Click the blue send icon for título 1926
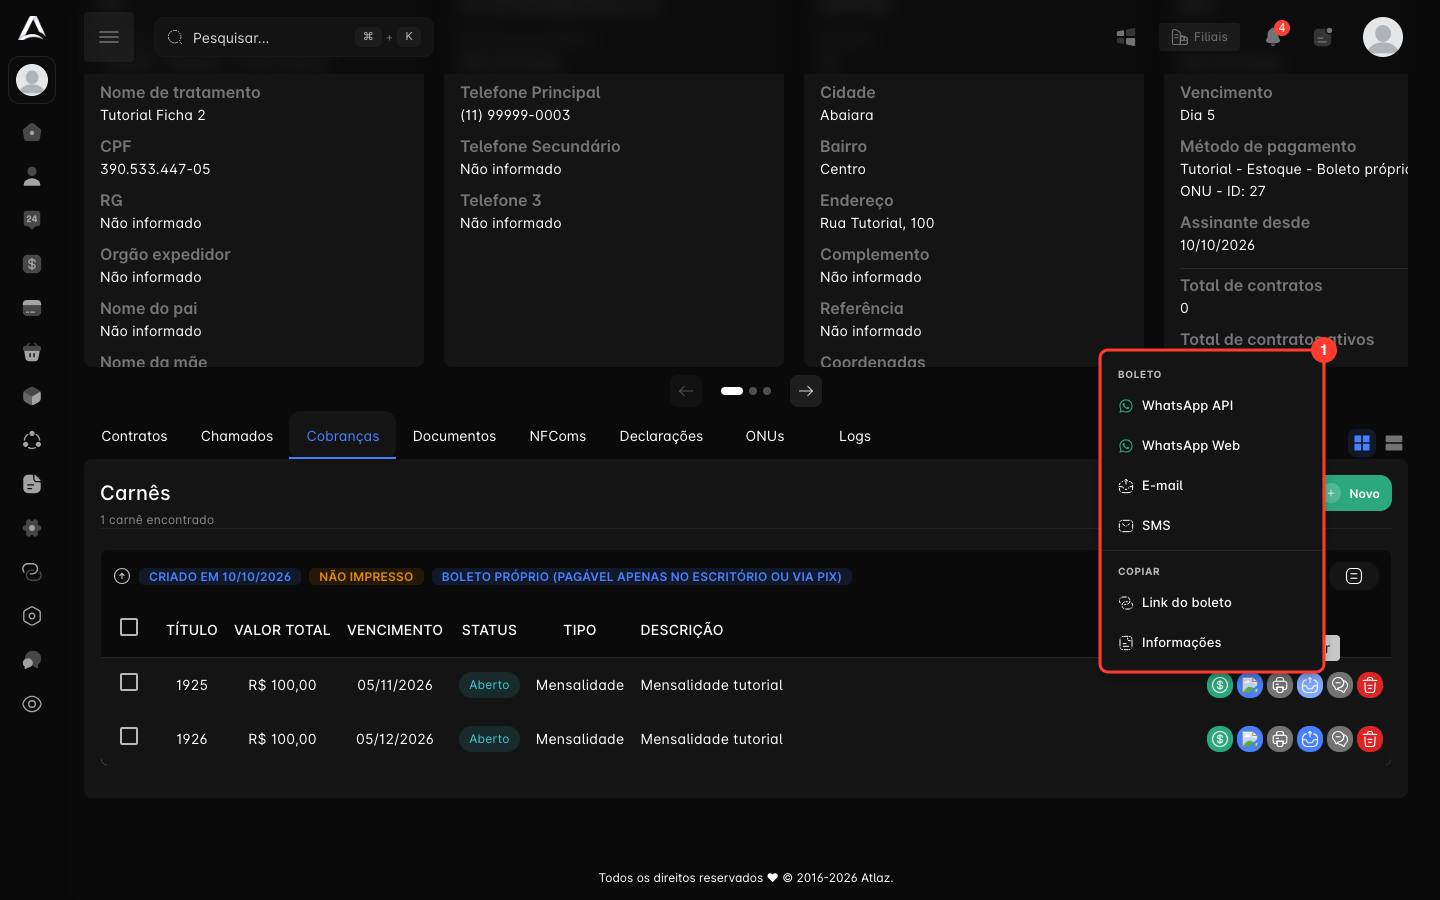Viewport: 1440px width, 900px height. pyautogui.click(x=1310, y=739)
